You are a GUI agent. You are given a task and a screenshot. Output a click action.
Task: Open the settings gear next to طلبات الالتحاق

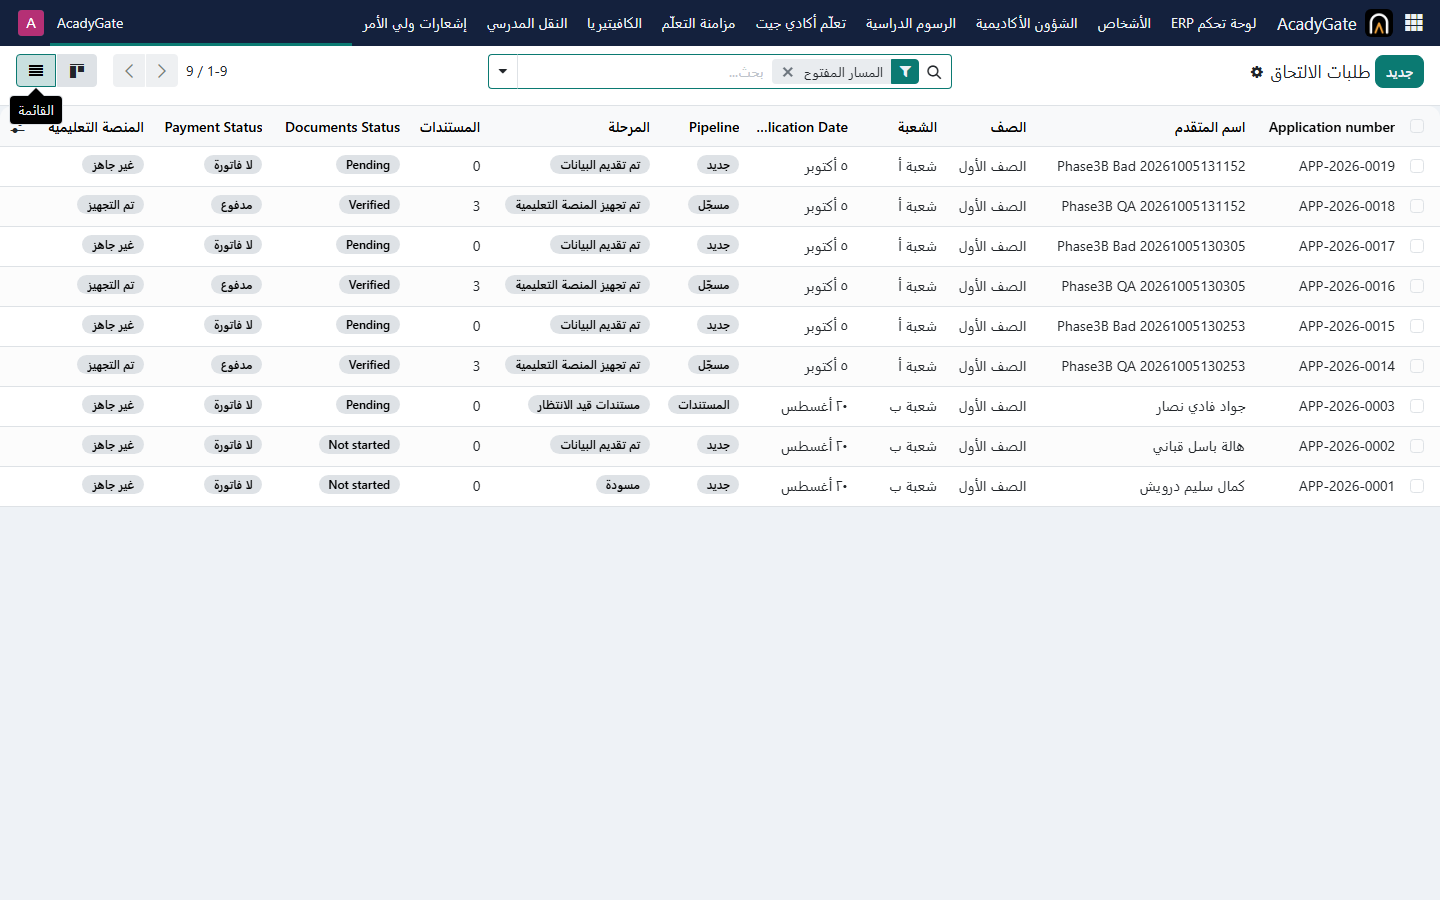(x=1257, y=72)
